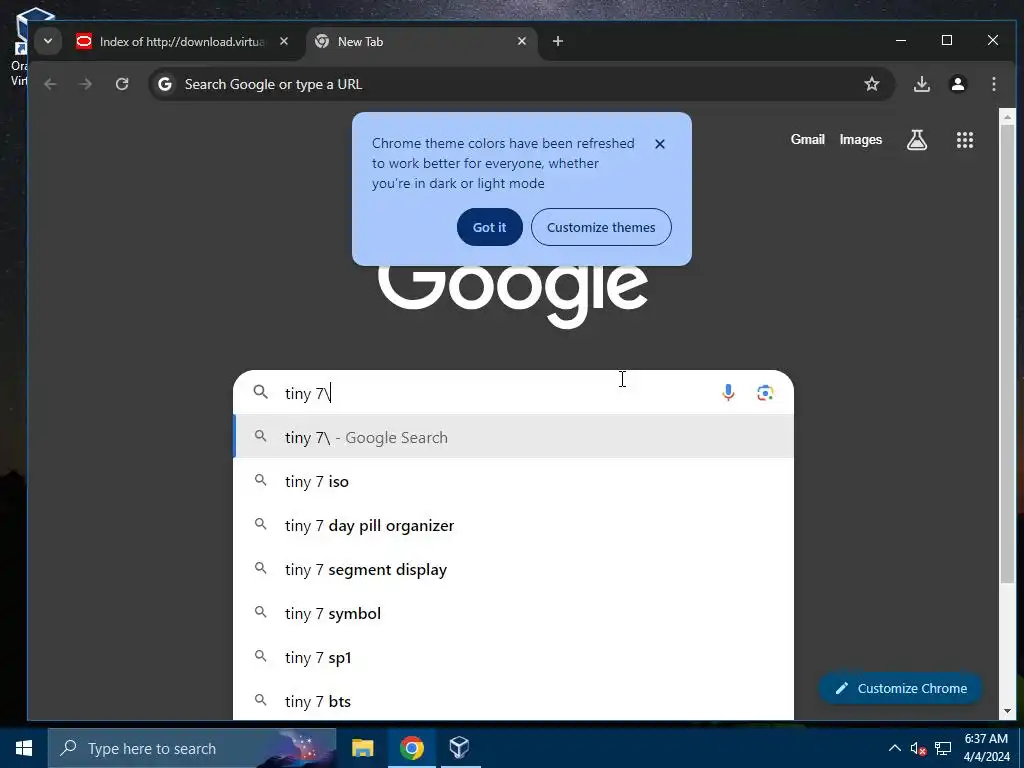
Task: Click the magnifier icon in search box
Action: tap(261, 392)
